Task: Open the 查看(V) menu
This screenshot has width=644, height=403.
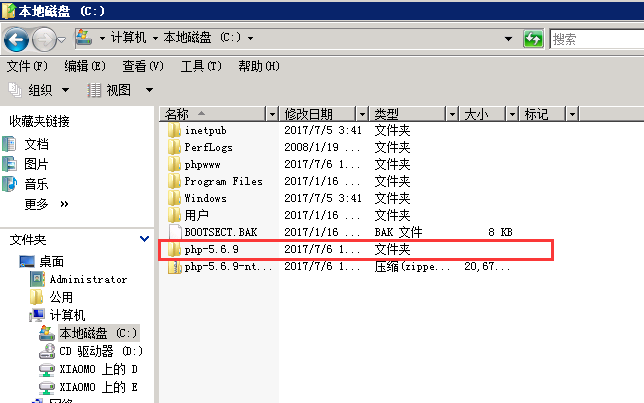Action: 143,66
